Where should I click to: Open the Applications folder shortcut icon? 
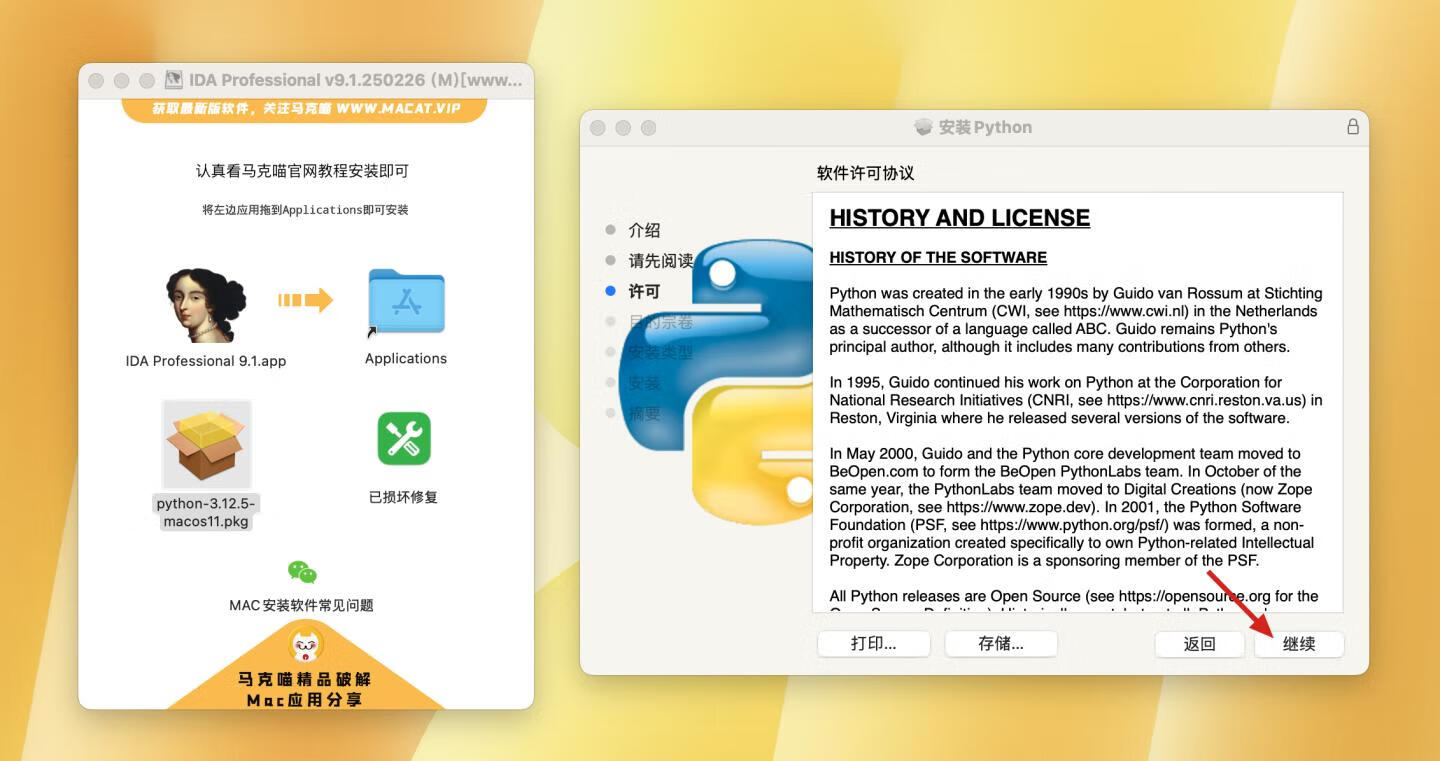[405, 303]
